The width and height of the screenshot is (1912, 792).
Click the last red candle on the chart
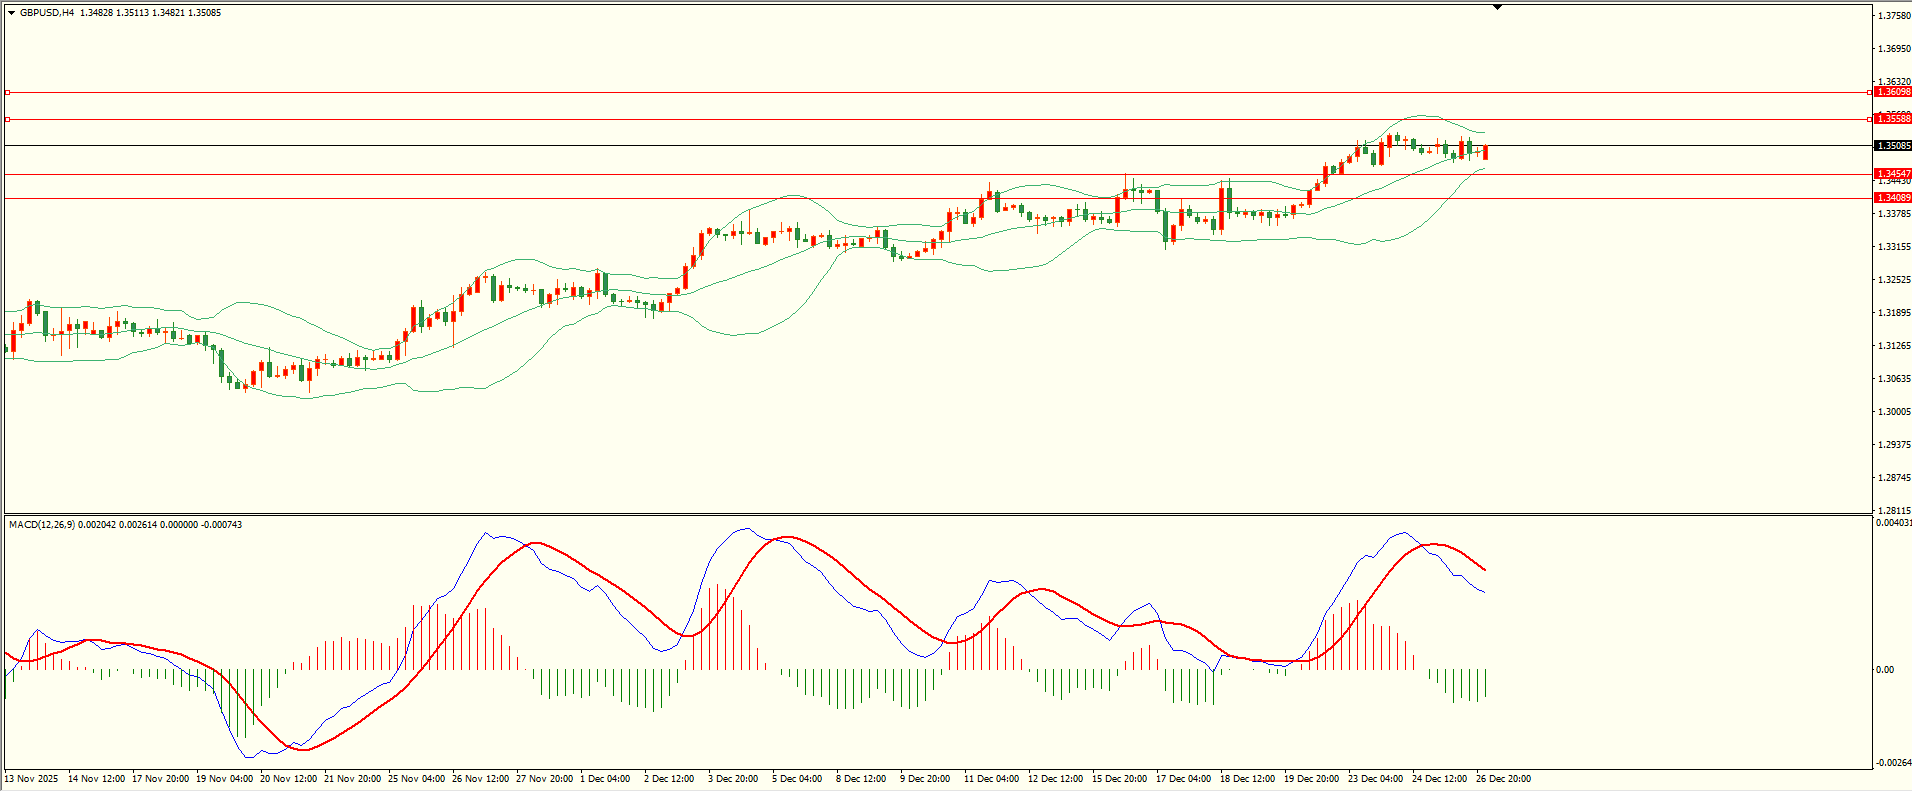click(x=1486, y=152)
